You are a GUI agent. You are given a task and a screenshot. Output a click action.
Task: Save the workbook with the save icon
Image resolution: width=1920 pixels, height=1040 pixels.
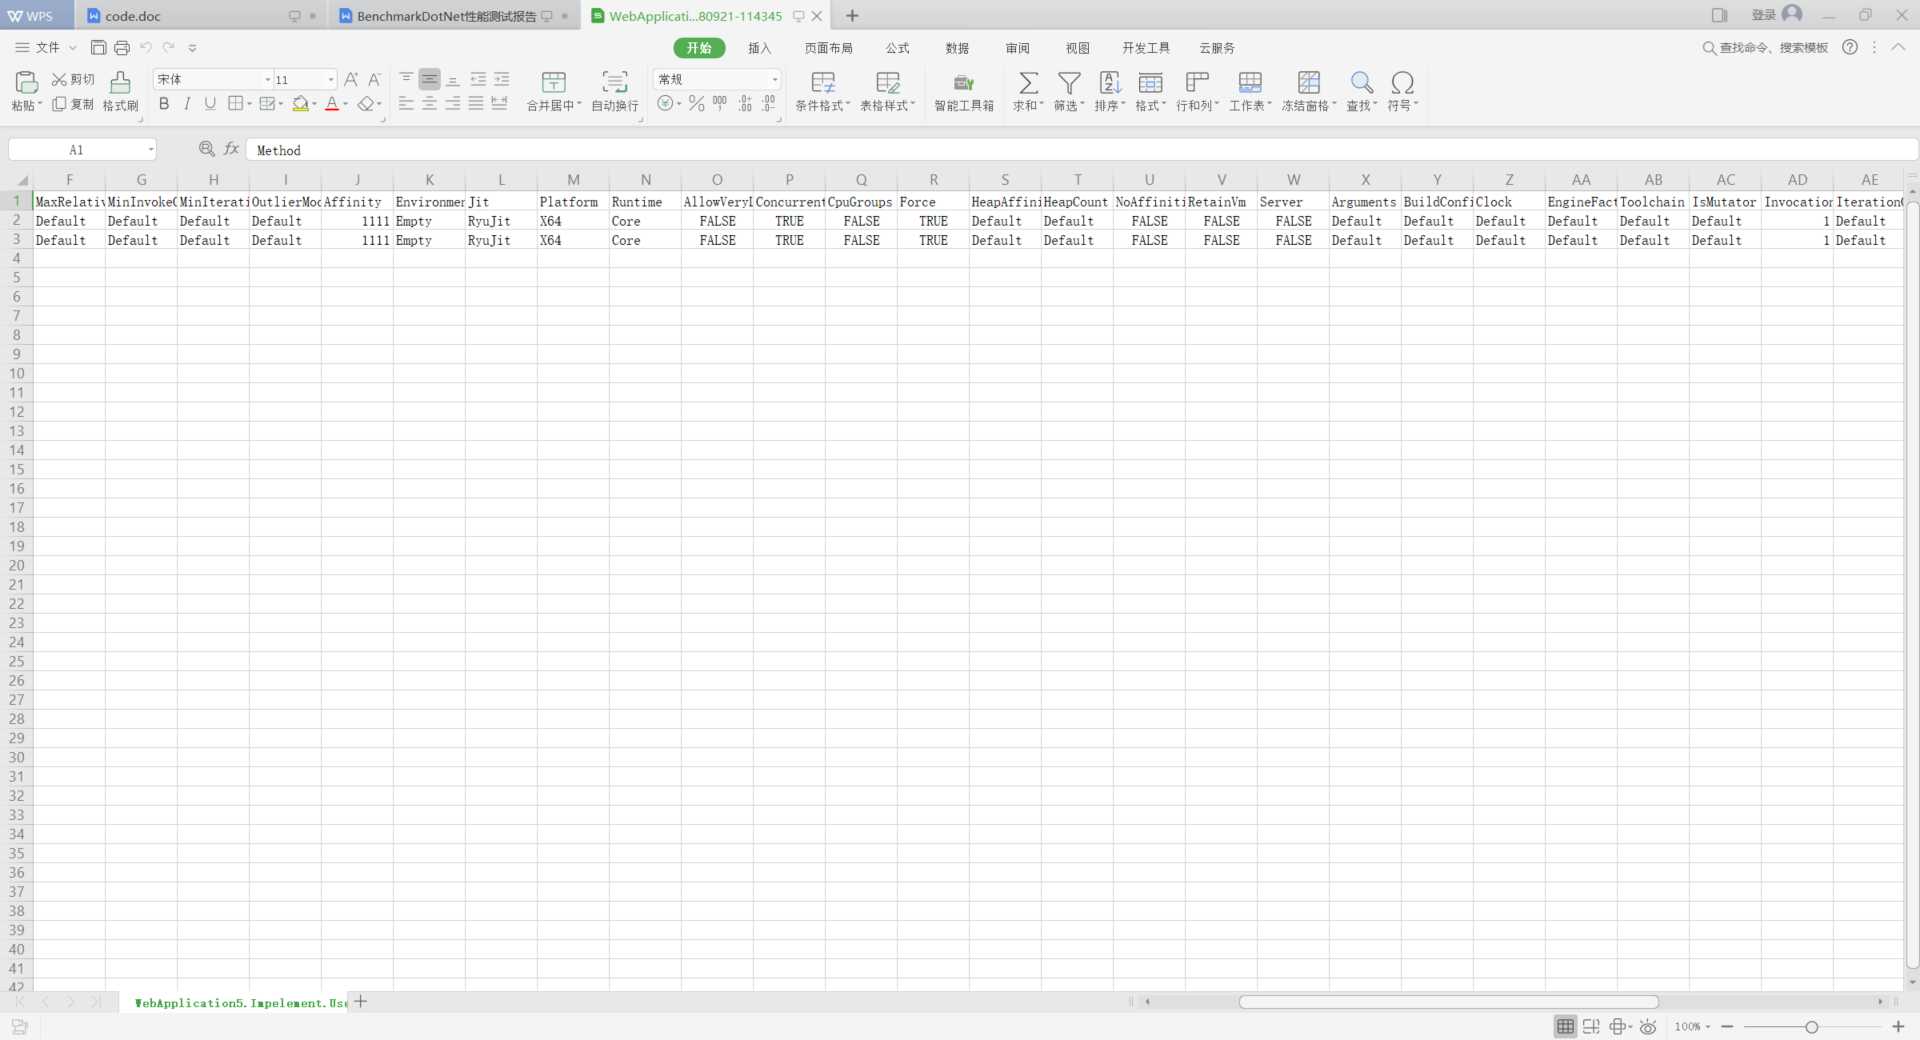coord(98,47)
